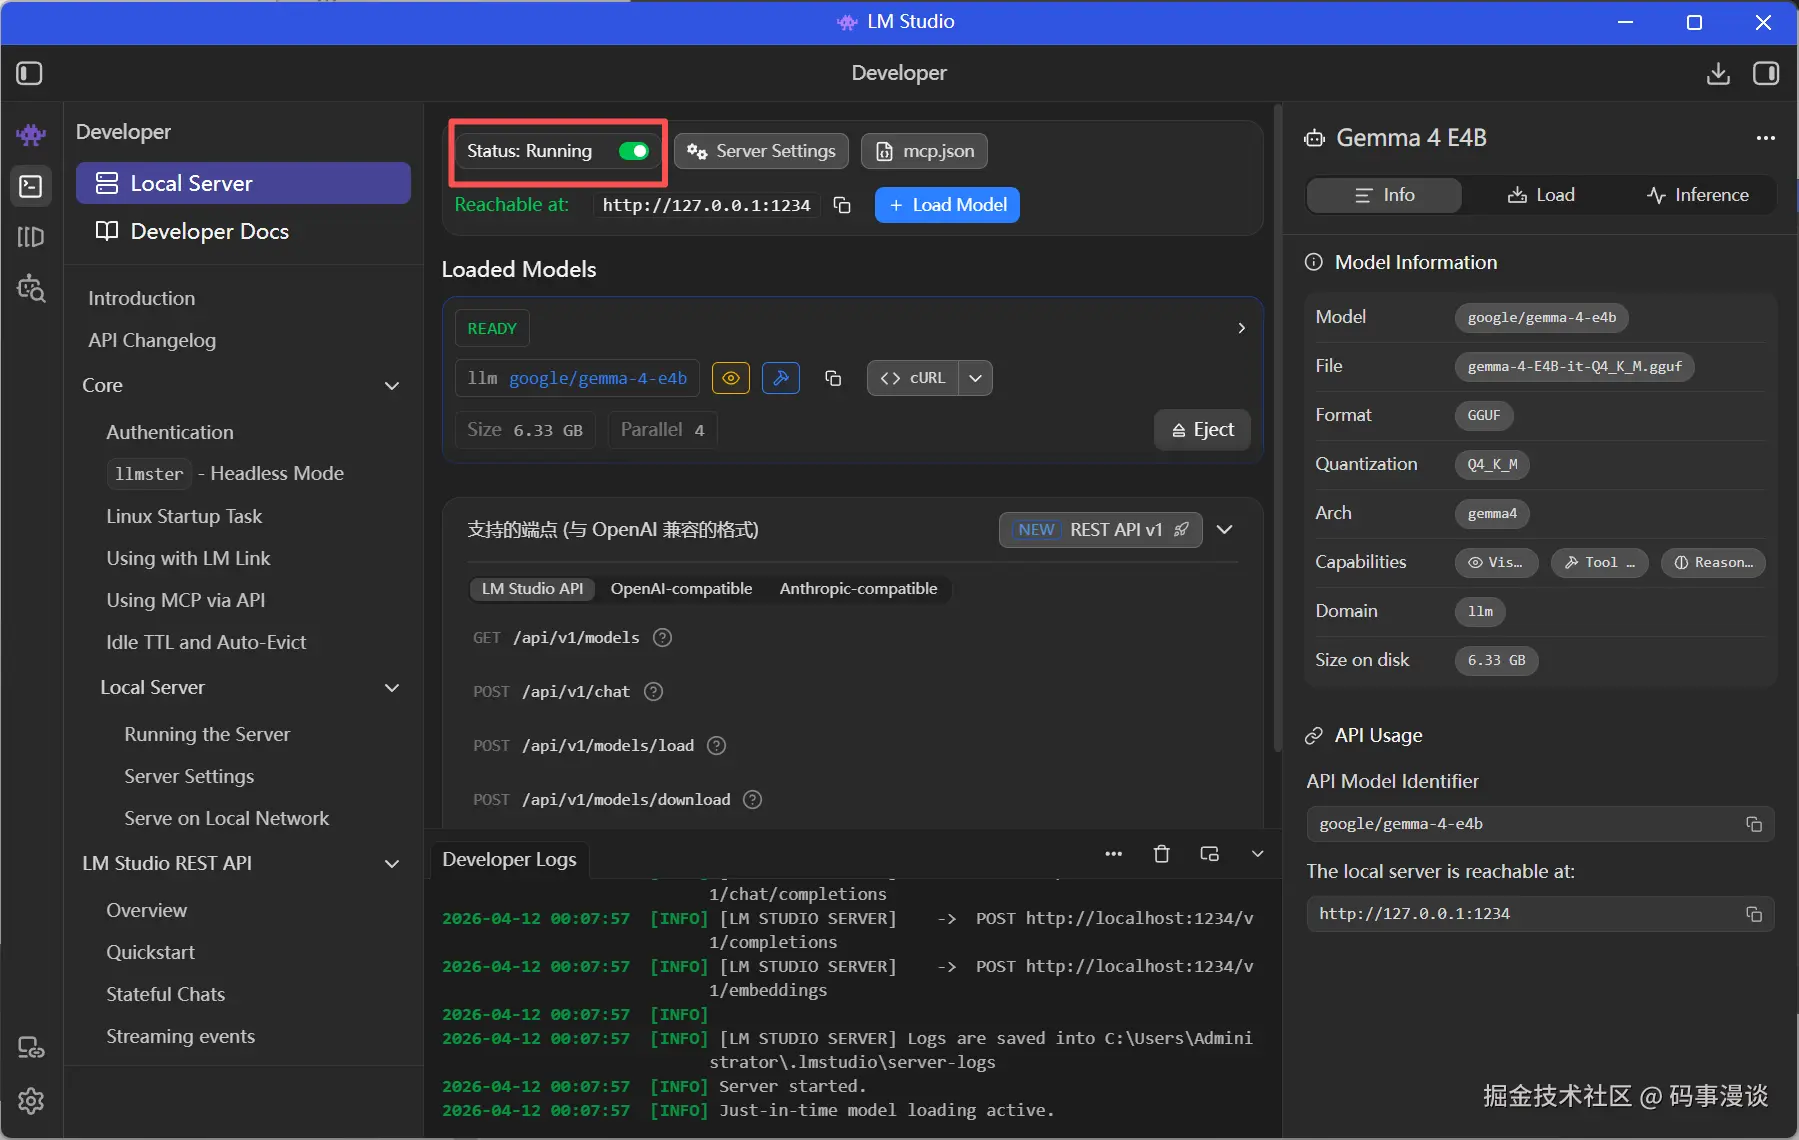Switch to the OpenAI-compatible tab
1799x1140 pixels.
[x=681, y=589]
